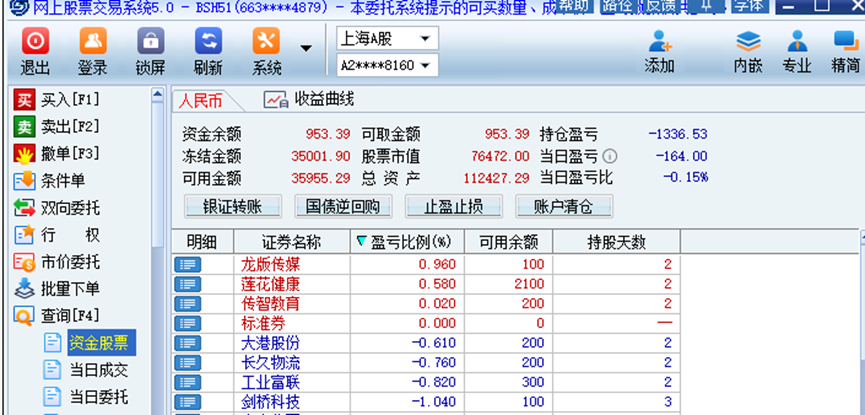Lock the screen with 锁屏 icon

coord(150,43)
